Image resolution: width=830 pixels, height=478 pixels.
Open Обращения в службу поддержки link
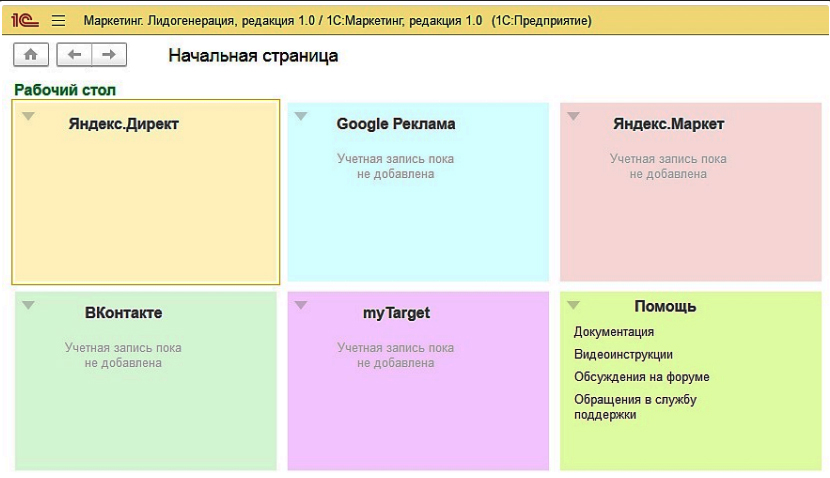pos(635,407)
